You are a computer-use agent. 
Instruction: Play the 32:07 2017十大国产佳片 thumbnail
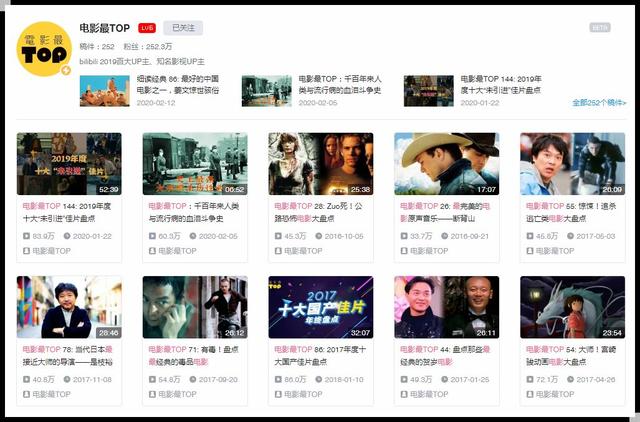pos(321,307)
